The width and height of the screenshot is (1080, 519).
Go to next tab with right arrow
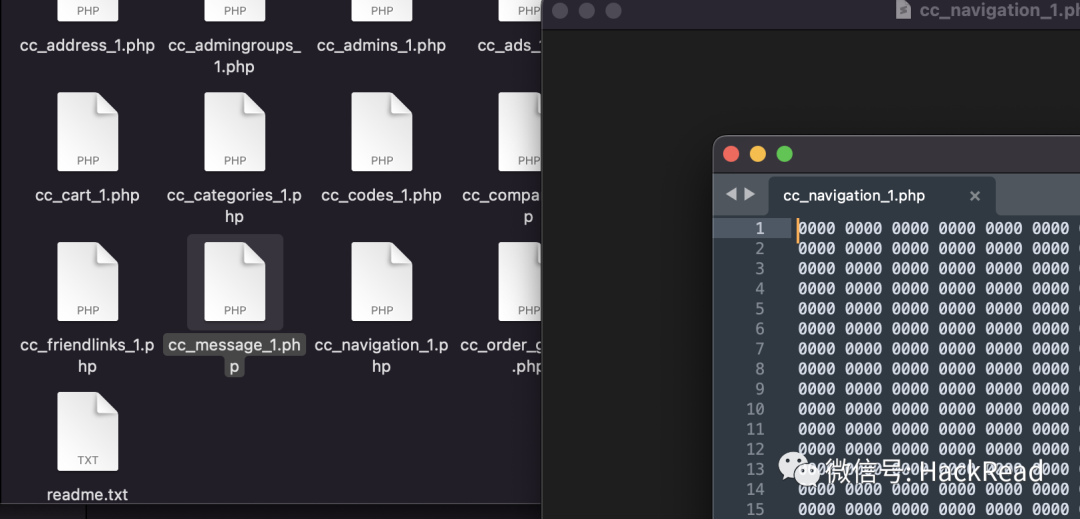(x=749, y=195)
